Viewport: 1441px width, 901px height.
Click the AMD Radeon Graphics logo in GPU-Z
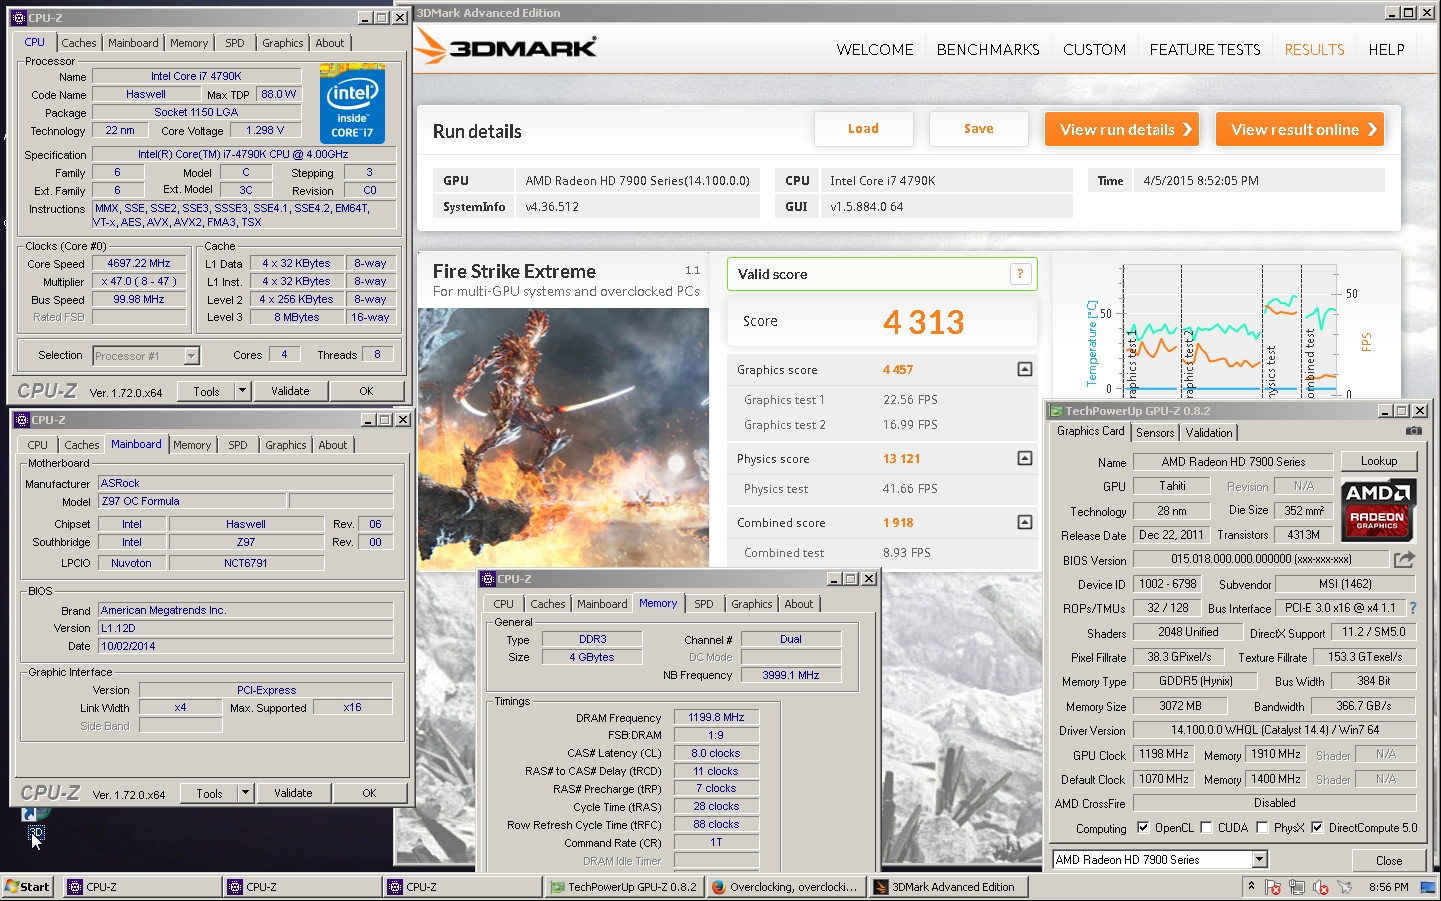click(x=1377, y=508)
